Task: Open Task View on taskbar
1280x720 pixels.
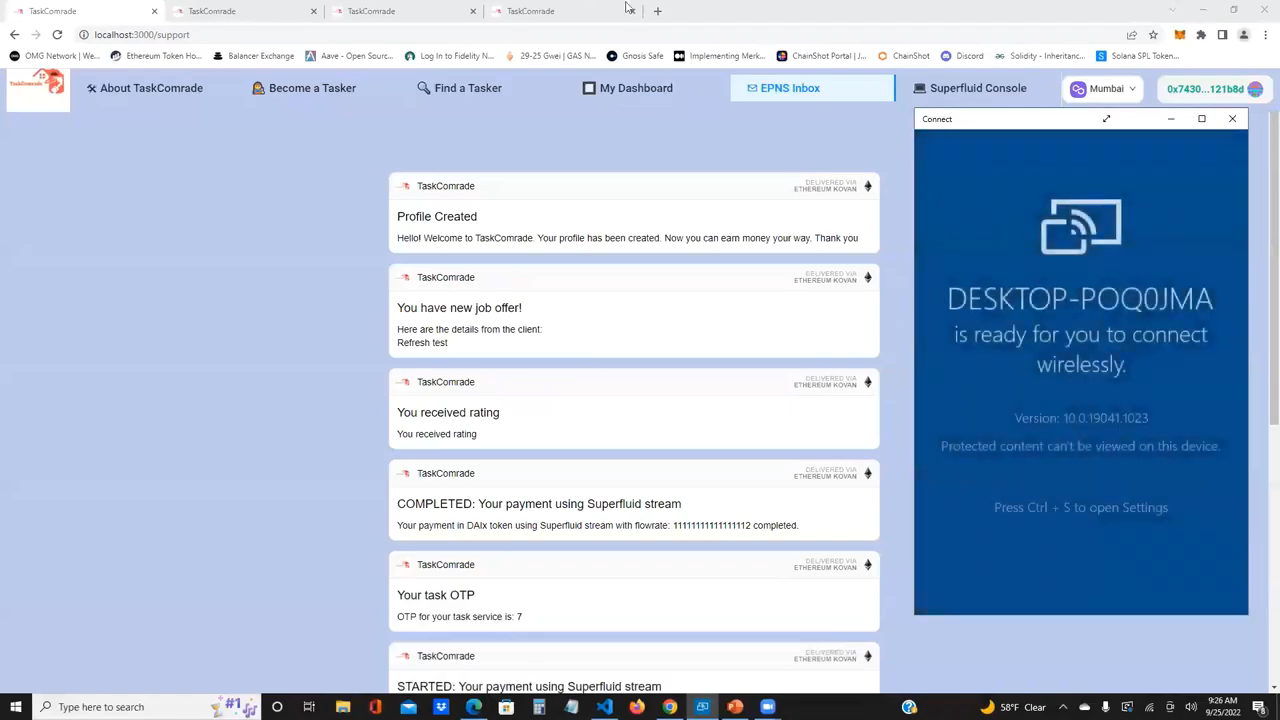Action: click(x=309, y=707)
